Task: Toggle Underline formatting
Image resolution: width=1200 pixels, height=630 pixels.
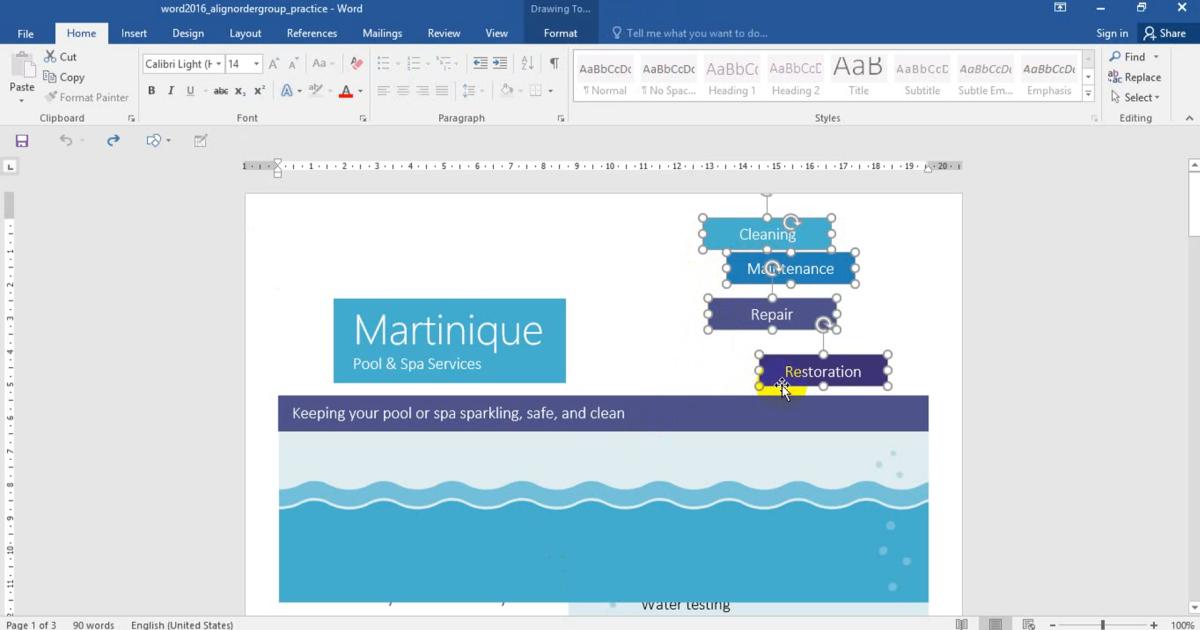Action: (190, 91)
